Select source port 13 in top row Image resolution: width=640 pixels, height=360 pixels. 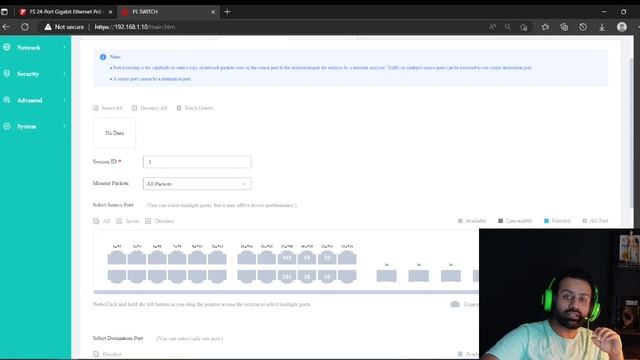pos(247,258)
